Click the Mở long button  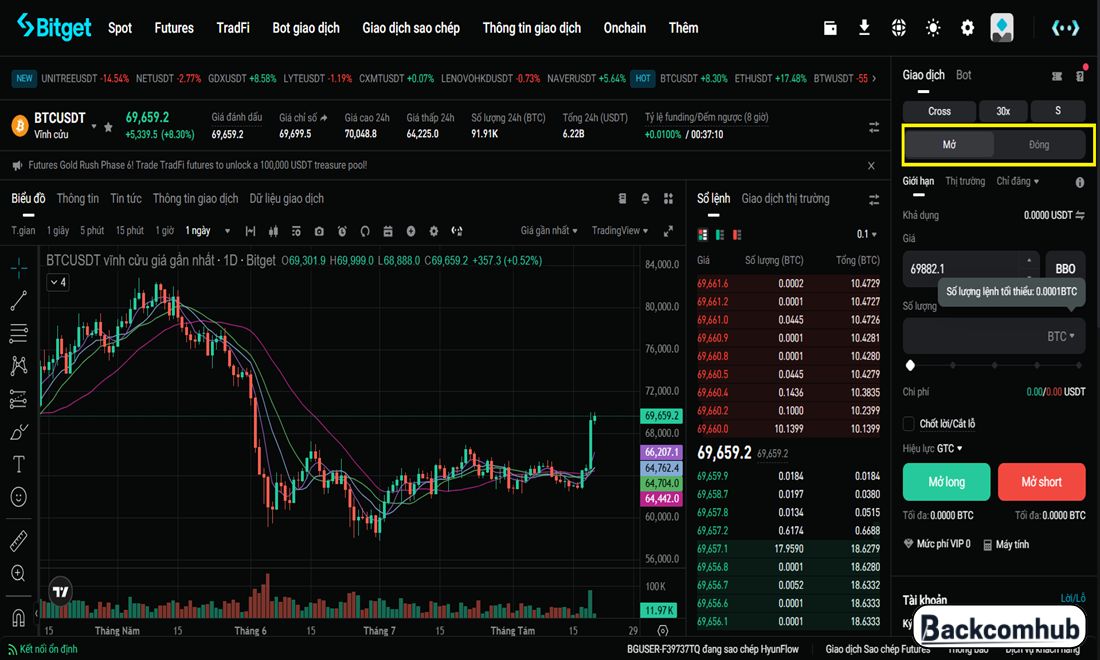point(946,482)
